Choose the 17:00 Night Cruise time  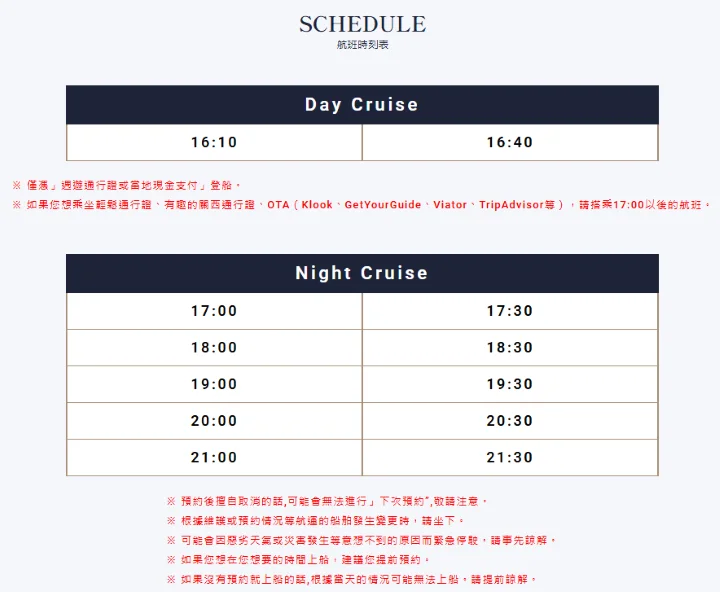point(214,311)
